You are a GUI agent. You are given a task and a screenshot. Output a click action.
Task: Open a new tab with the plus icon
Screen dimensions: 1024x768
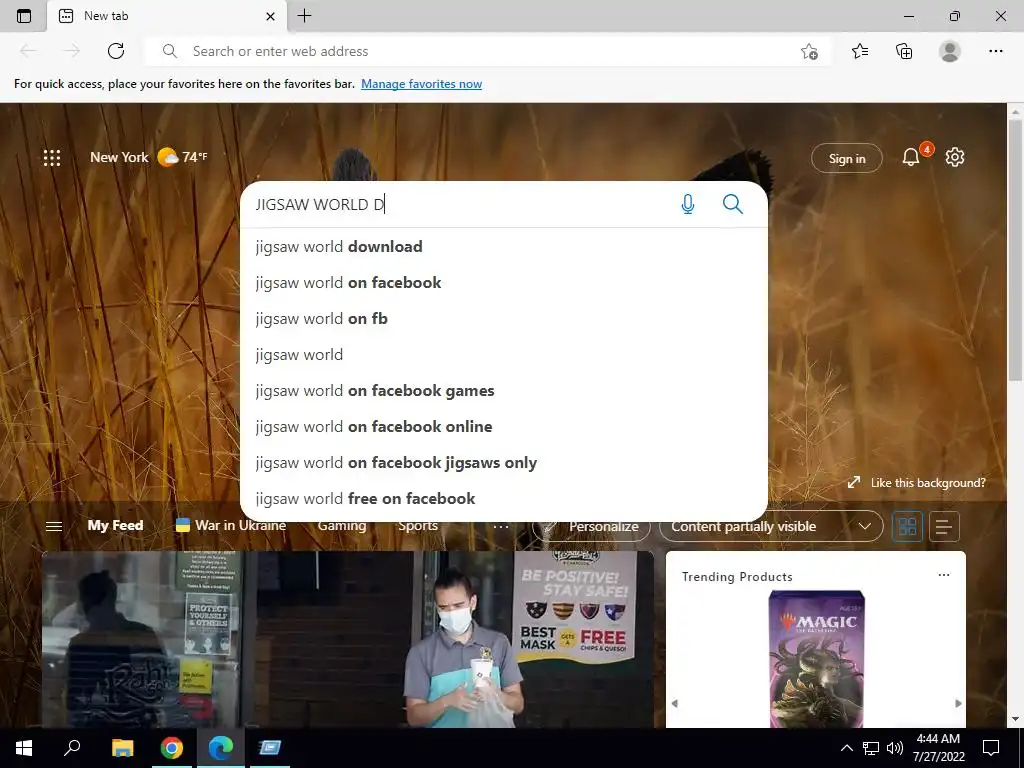tap(304, 16)
